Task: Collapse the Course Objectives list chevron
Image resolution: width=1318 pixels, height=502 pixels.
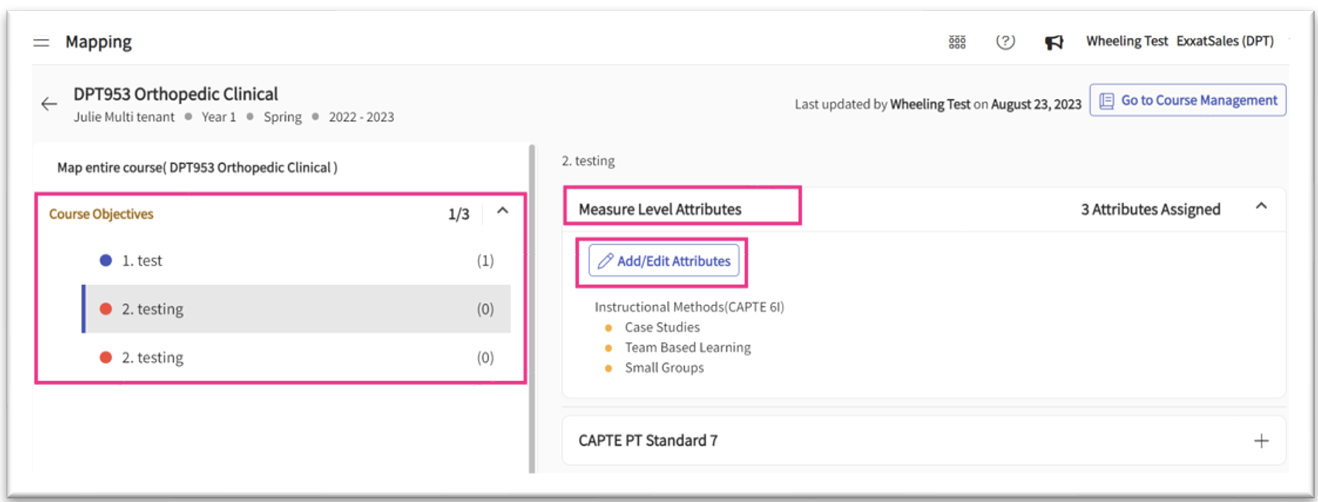Action: click(502, 211)
